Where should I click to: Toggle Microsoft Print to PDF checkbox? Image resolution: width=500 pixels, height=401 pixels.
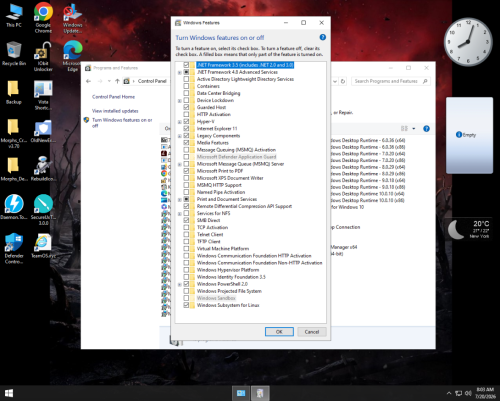pyautogui.click(x=186, y=171)
